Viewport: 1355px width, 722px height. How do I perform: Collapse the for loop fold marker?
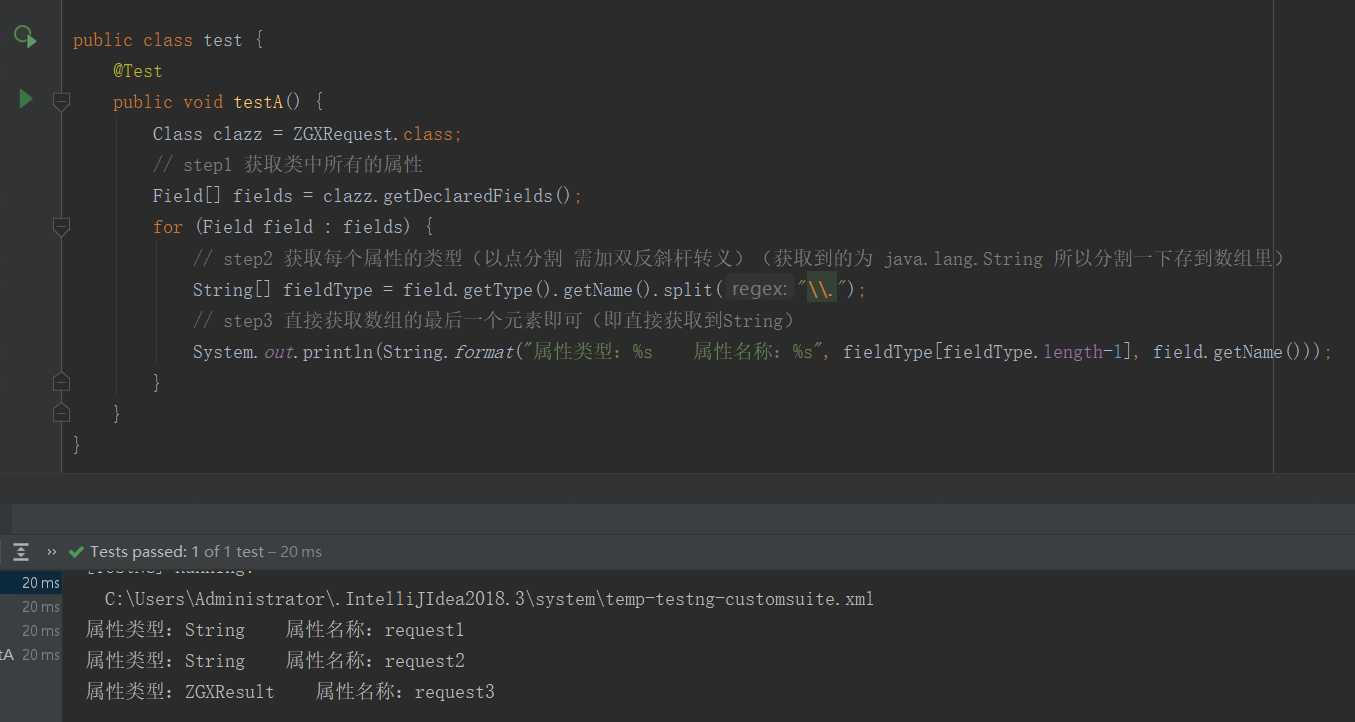tap(61, 227)
